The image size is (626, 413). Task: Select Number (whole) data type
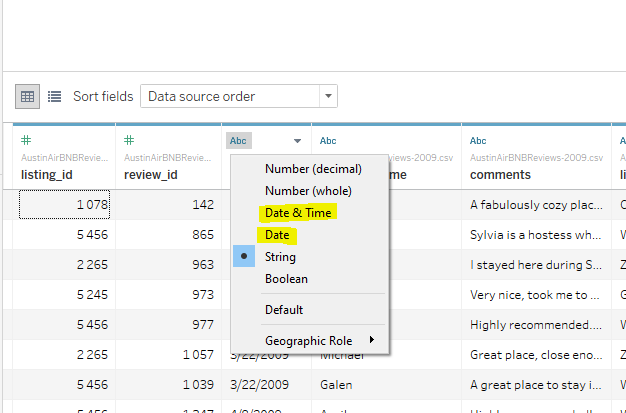click(x=308, y=189)
